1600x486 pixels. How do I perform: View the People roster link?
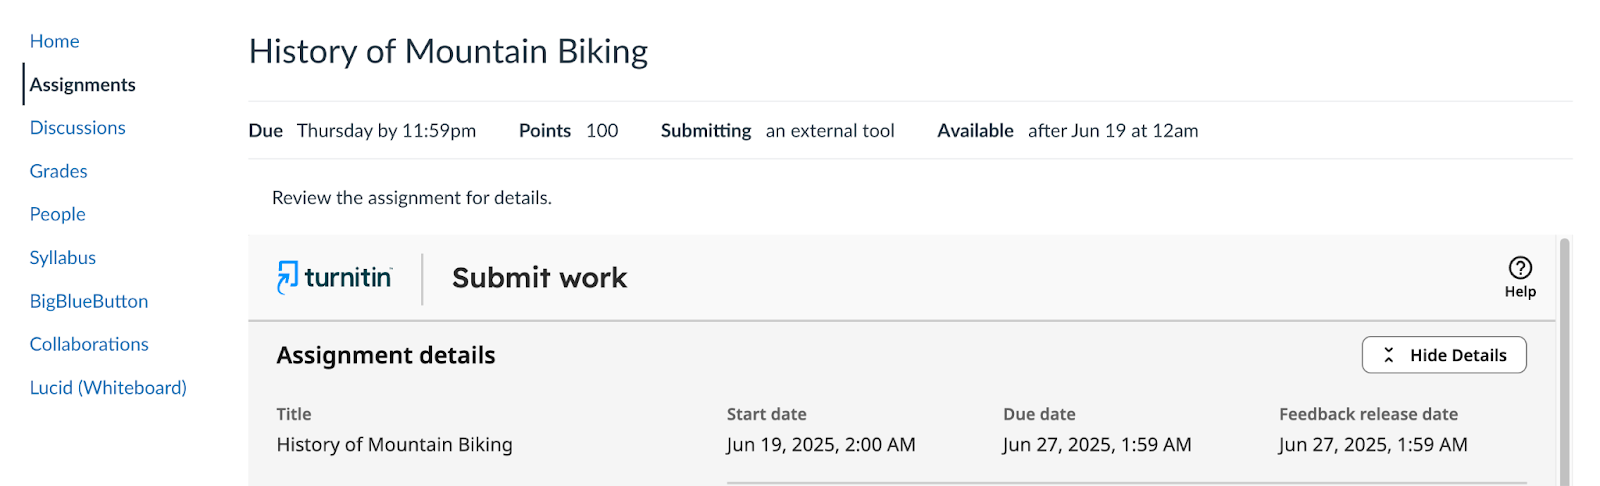(x=57, y=214)
